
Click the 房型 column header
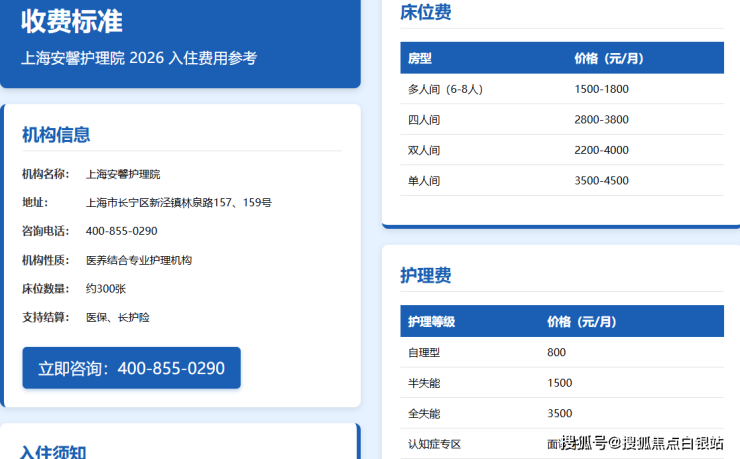click(x=420, y=58)
